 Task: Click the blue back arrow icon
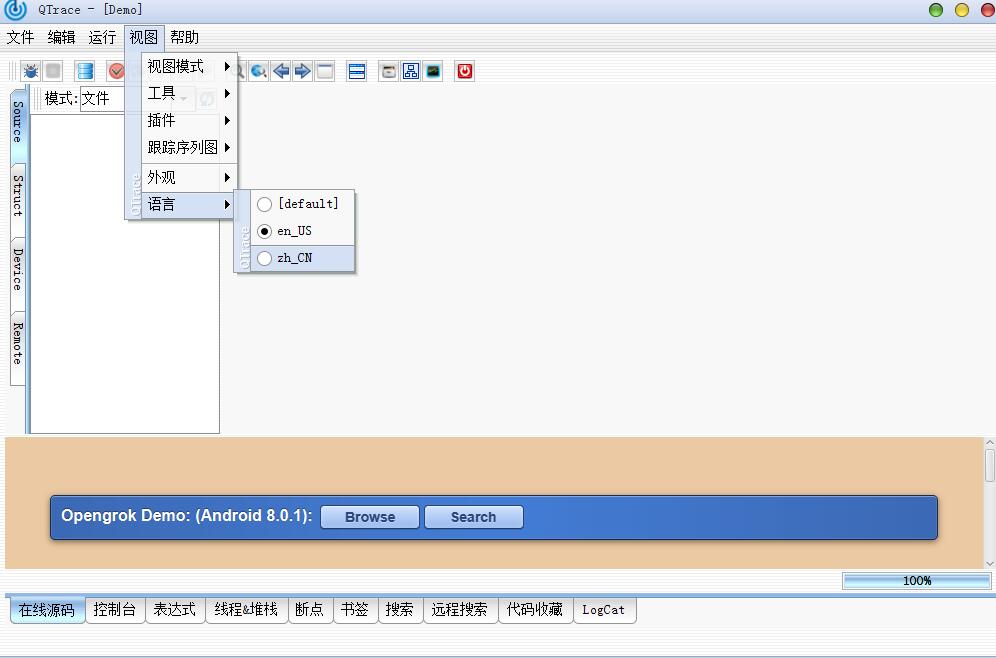pyautogui.click(x=281, y=71)
